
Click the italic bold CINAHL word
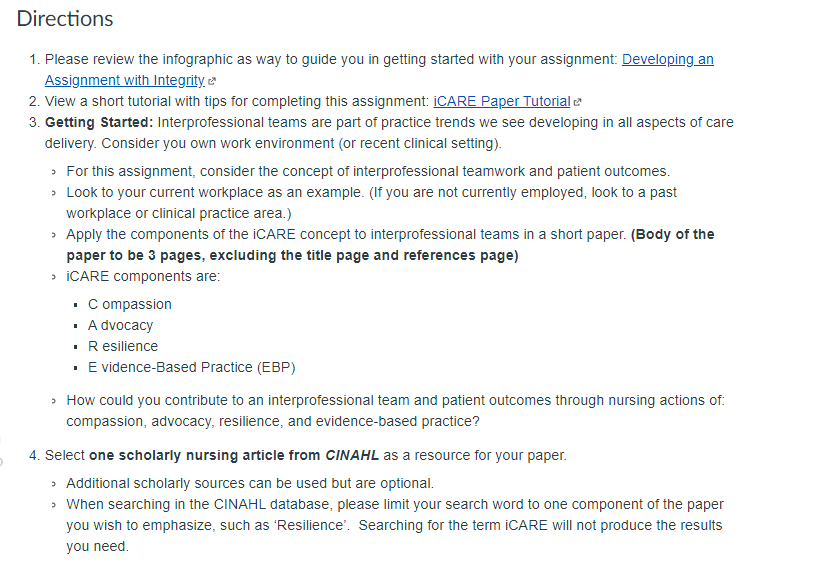(x=352, y=455)
